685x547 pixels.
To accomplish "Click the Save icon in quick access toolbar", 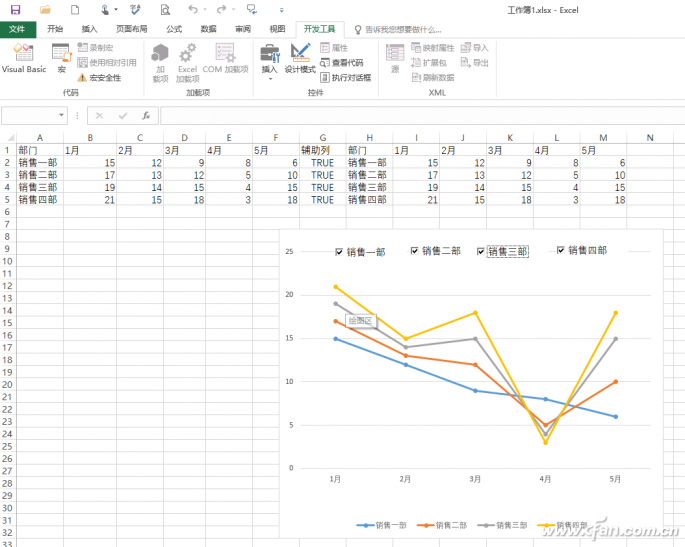I will [15, 10].
